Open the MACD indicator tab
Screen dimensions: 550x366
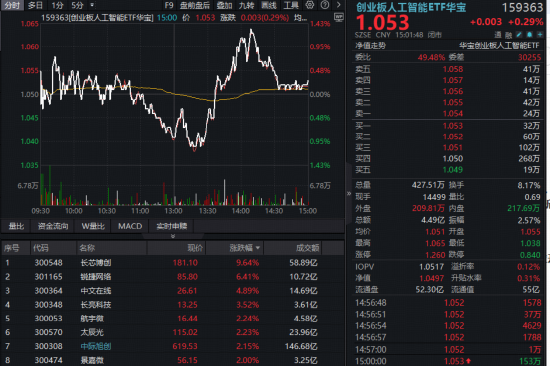tap(130, 226)
